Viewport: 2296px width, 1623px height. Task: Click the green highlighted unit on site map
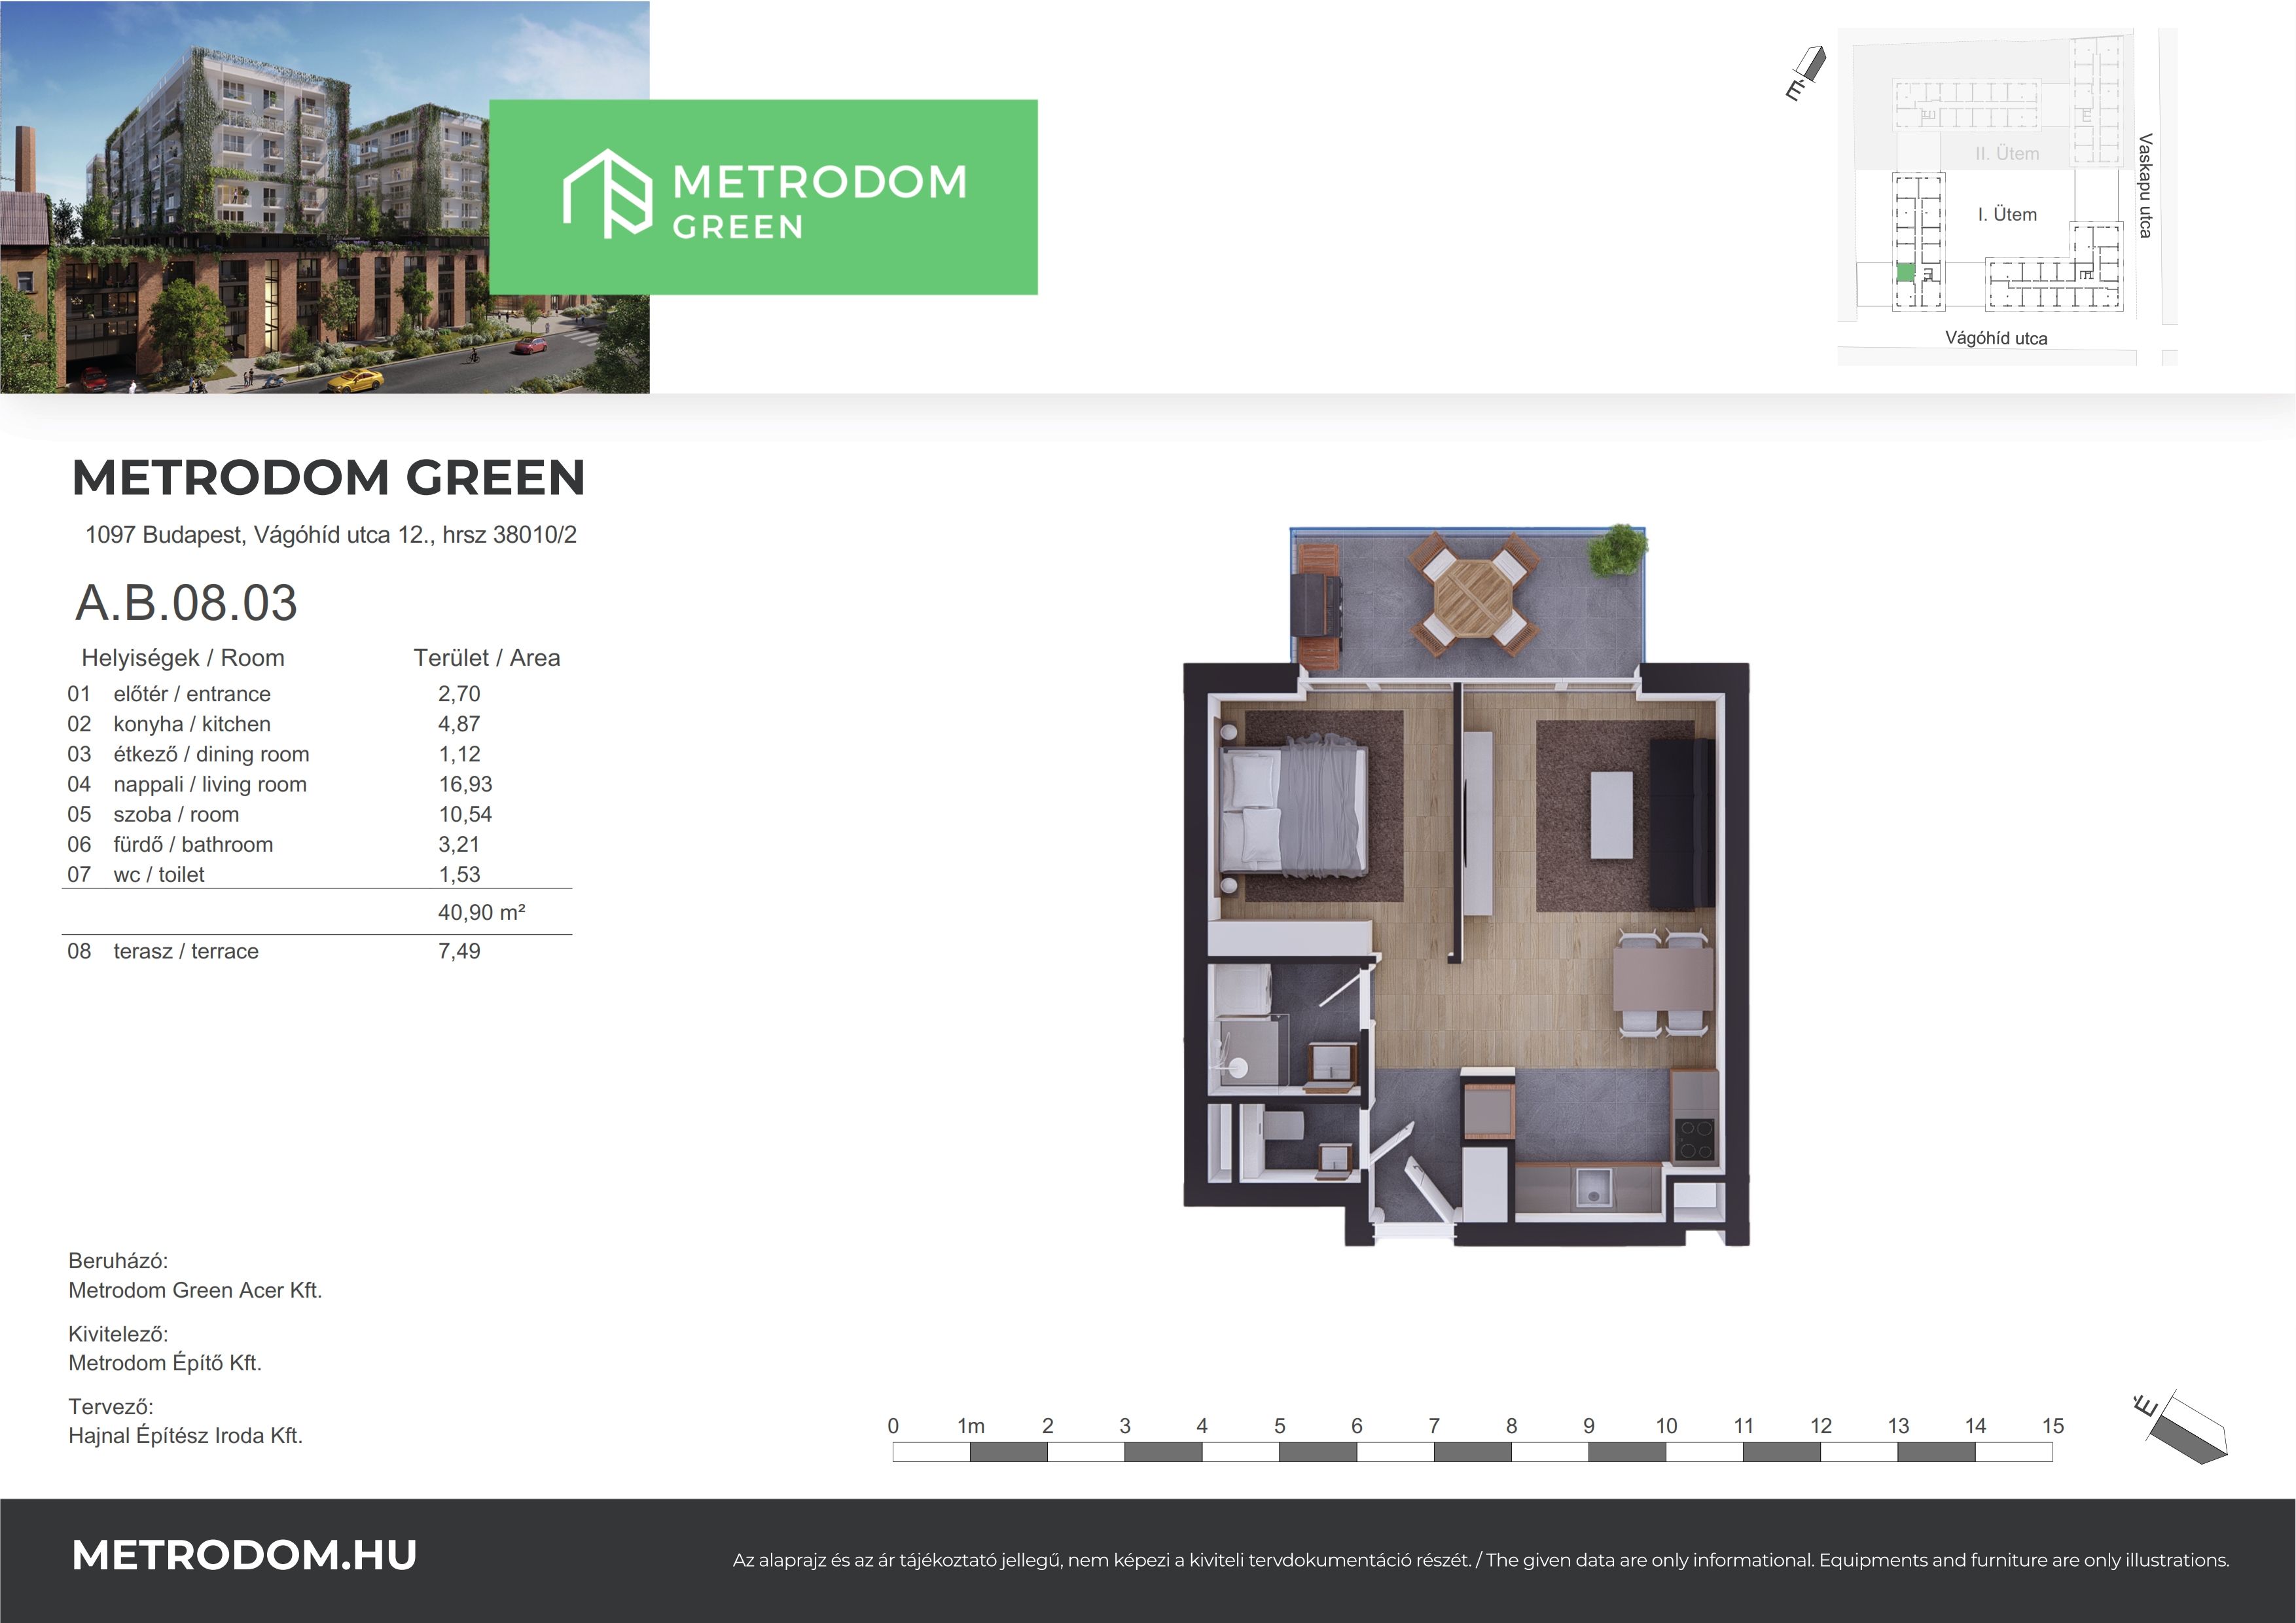pos(1906,272)
